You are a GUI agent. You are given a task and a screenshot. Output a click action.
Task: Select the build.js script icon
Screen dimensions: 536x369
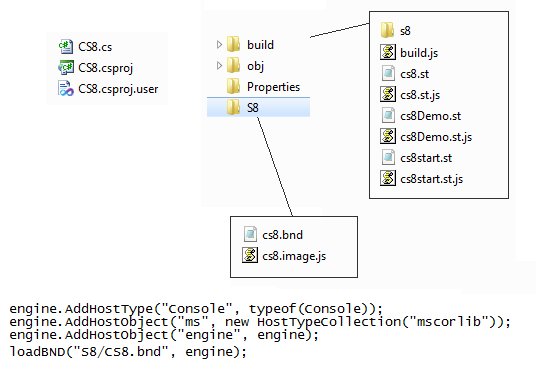coord(388,52)
